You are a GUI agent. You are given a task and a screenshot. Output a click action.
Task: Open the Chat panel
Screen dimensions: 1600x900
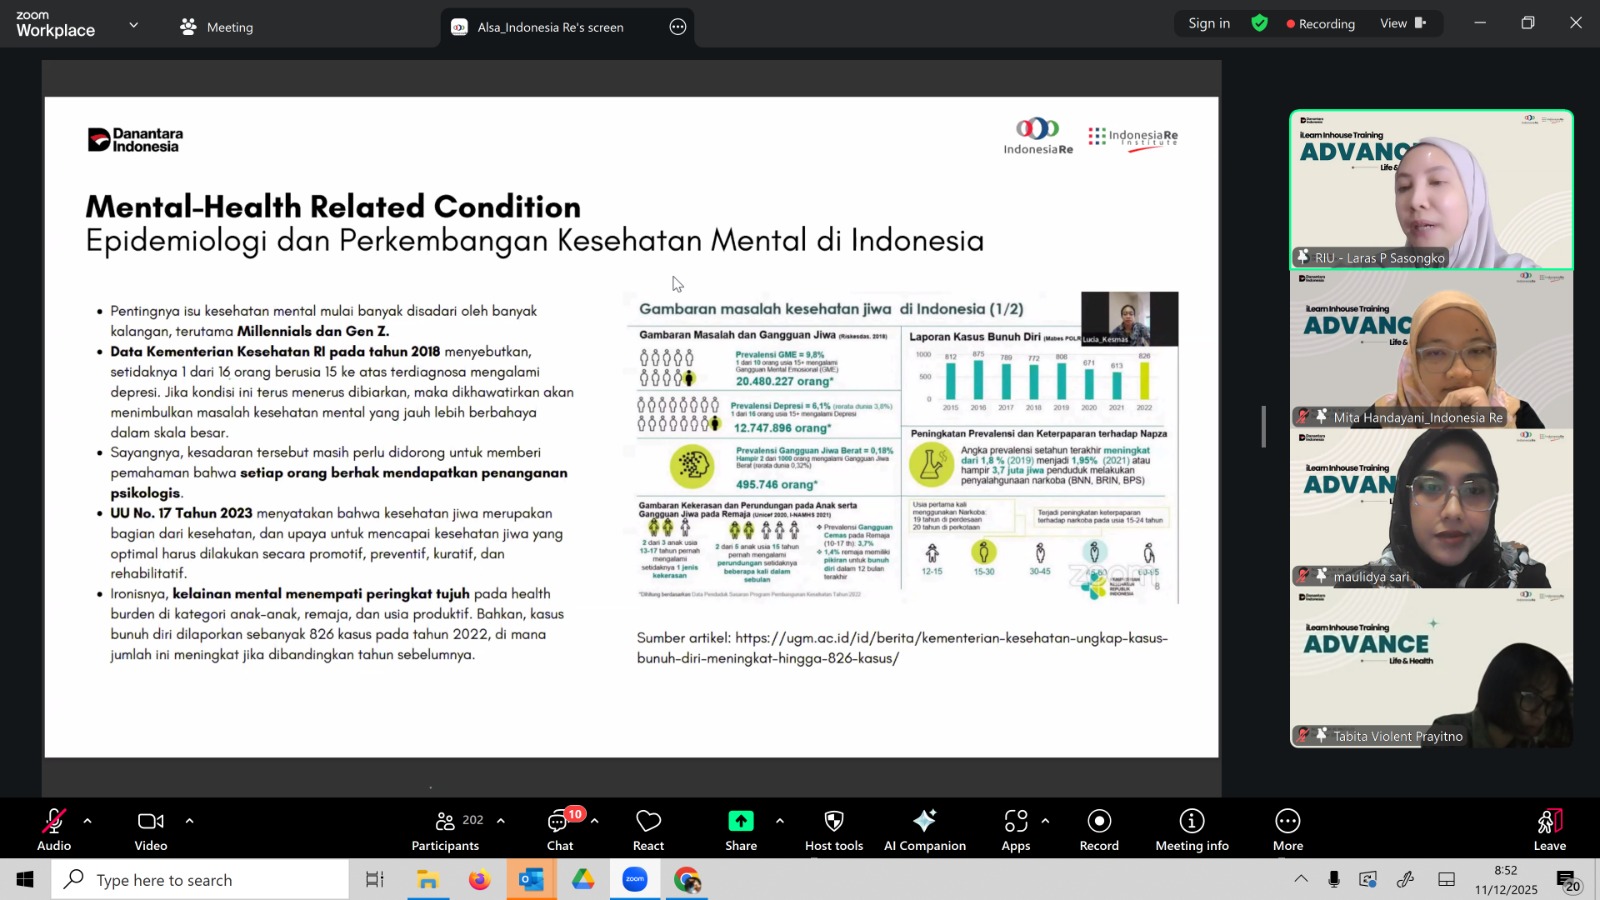coord(559,829)
